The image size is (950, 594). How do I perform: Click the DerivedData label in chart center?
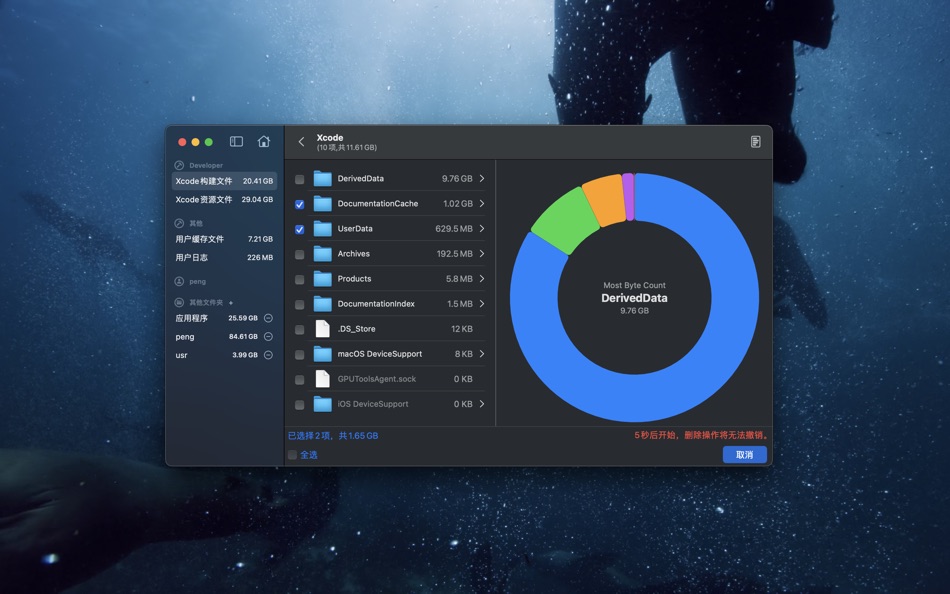(x=634, y=298)
